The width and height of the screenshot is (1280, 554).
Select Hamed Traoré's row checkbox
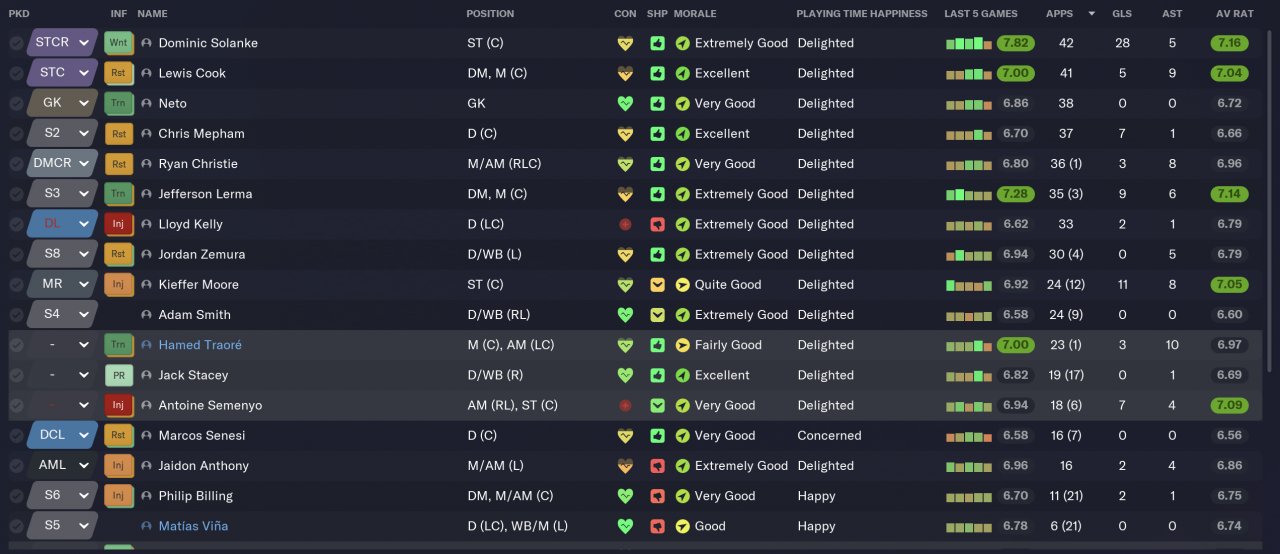click(x=16, y=345)
